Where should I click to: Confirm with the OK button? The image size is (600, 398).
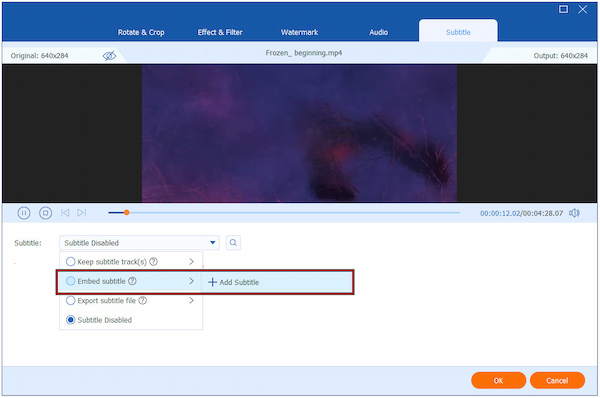[498, 380]
